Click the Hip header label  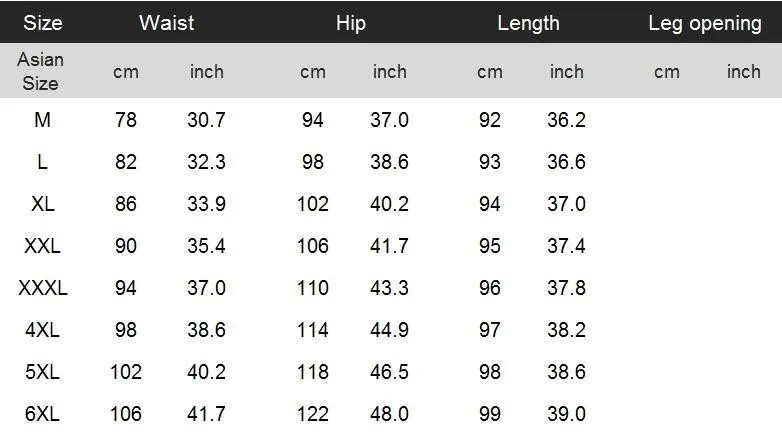tap(351, 23)
